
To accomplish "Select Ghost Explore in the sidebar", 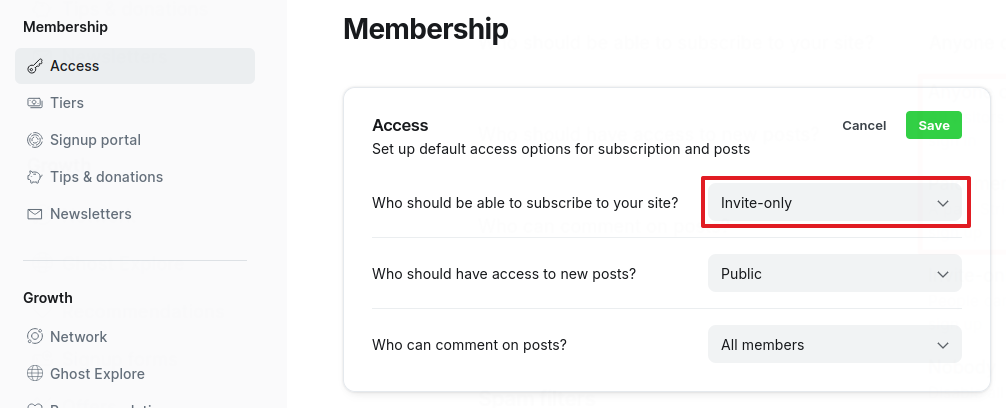I will 97,374.
